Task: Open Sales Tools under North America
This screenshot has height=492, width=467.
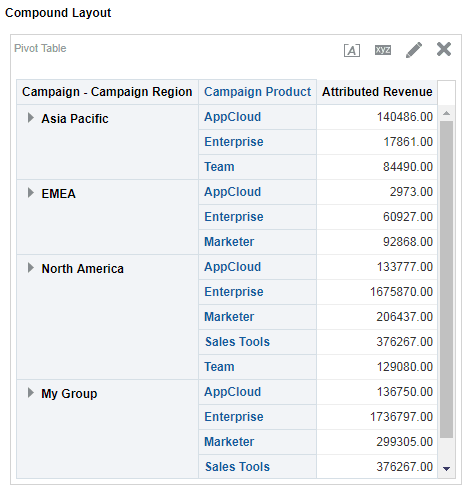Action: [x=237, y=342]
